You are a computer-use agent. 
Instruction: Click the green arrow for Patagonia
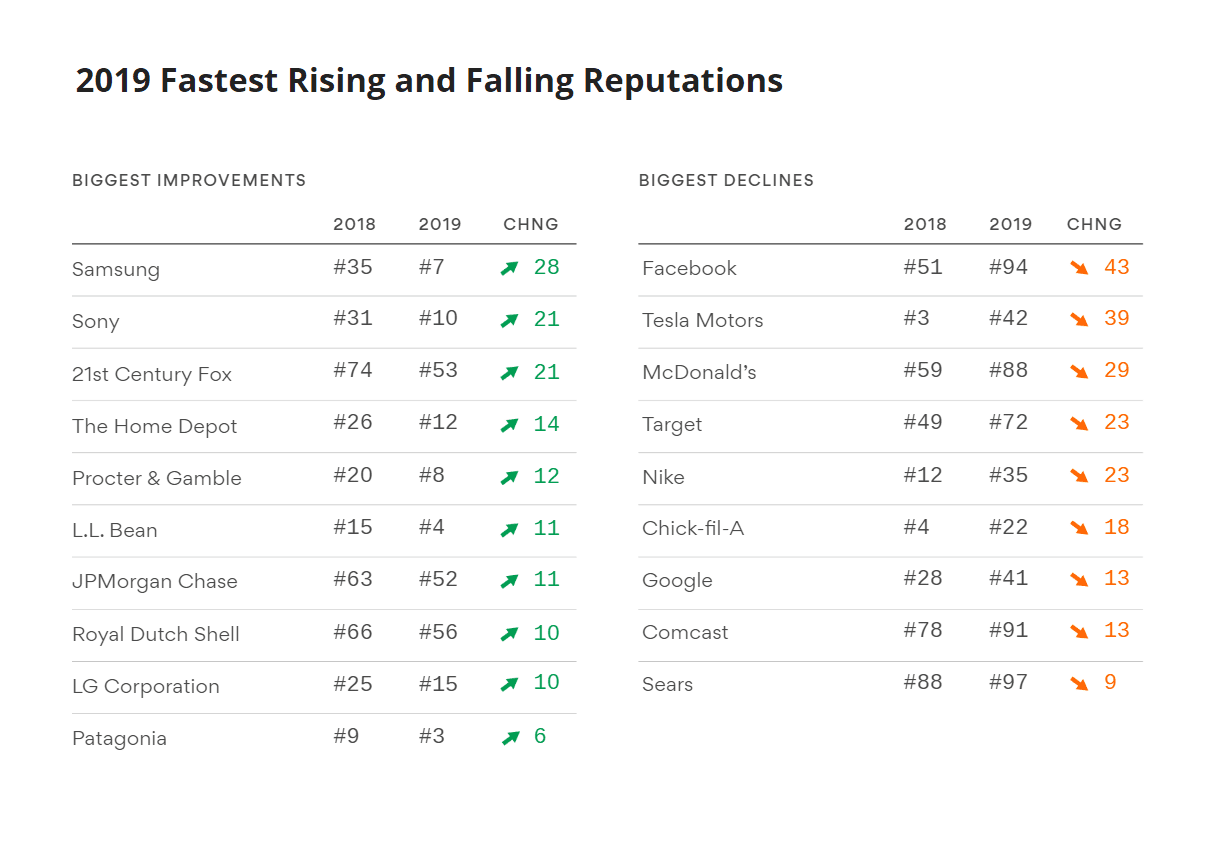coord(510,738)
